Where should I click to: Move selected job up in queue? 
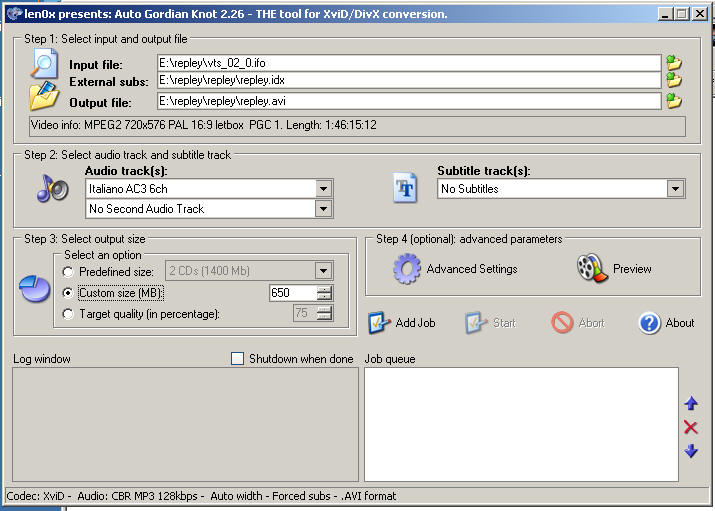click(691, 403)
